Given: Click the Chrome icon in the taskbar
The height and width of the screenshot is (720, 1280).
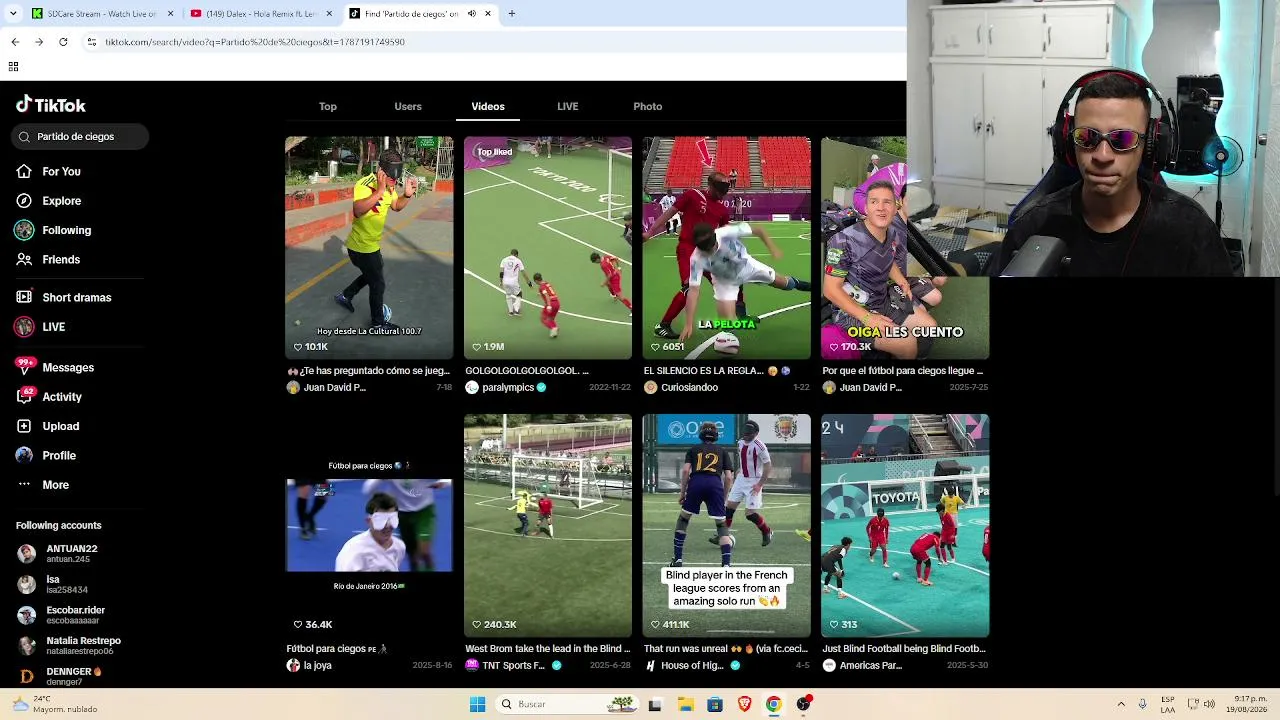Looking at the screenshot, I should pos(773,705).
